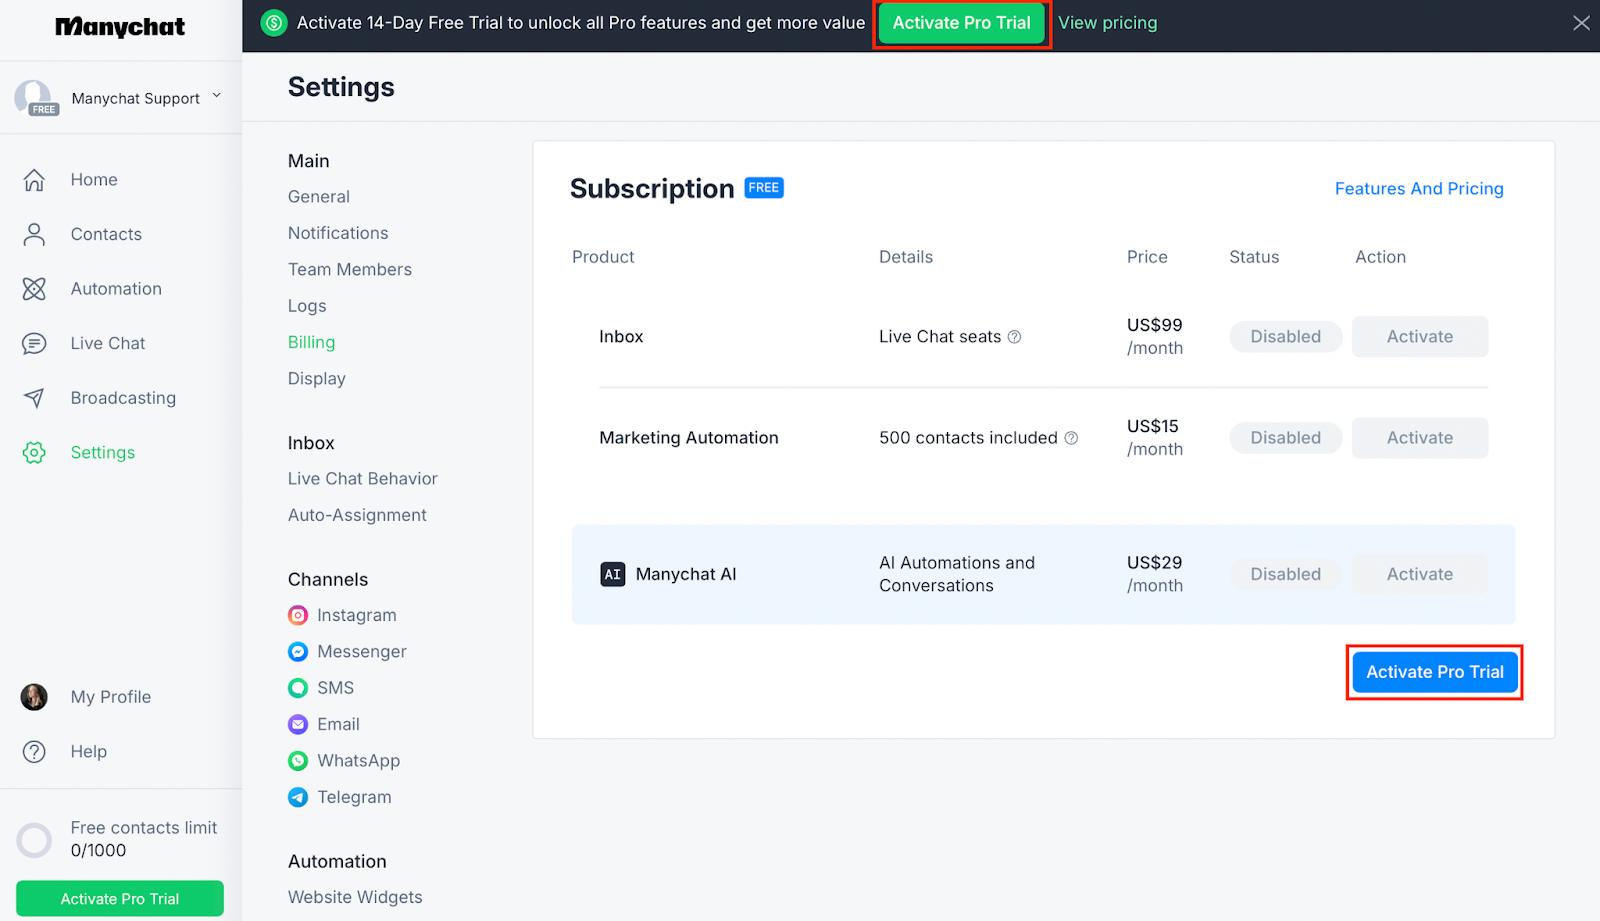This screenshot has width=1600, height=921.
Task: Click the free contacts limit progress ring
Action: (x=34, y=840)
